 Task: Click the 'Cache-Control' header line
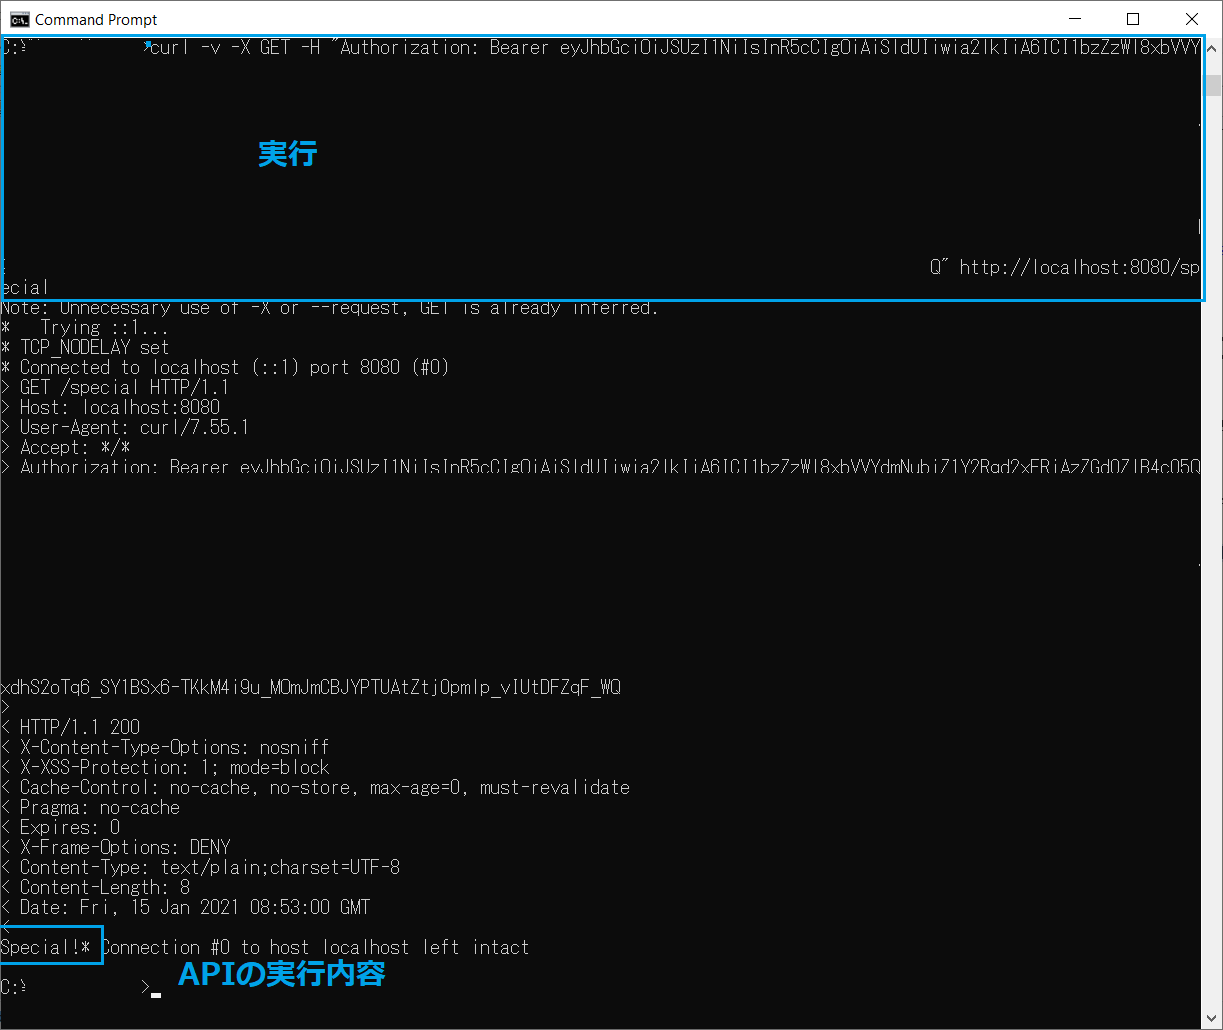click(315, 787)
